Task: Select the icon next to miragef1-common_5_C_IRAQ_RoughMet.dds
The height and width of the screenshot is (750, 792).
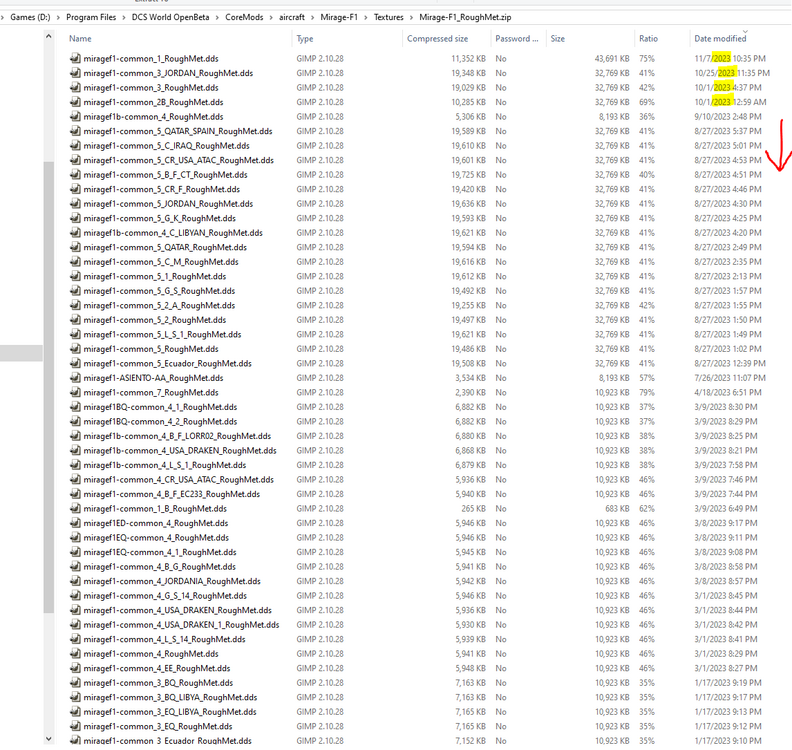Action: tap(75, 145)
